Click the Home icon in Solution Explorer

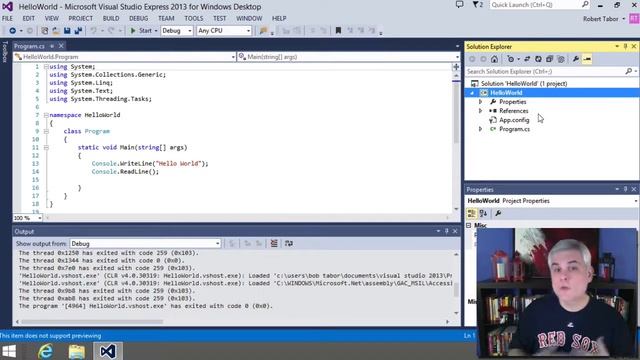pyautogui.click(x=494, y=59)
